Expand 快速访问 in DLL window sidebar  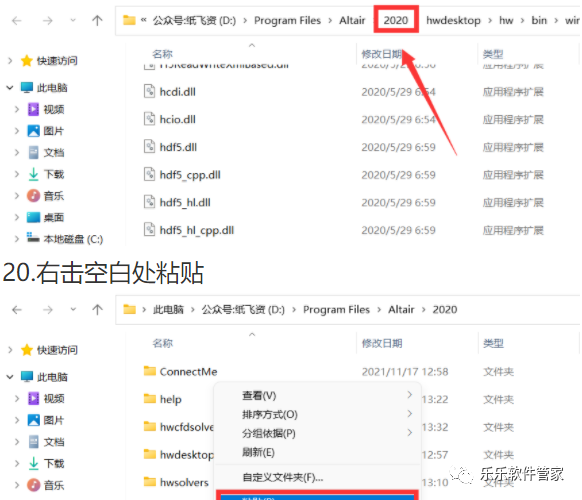coord(10,61)
